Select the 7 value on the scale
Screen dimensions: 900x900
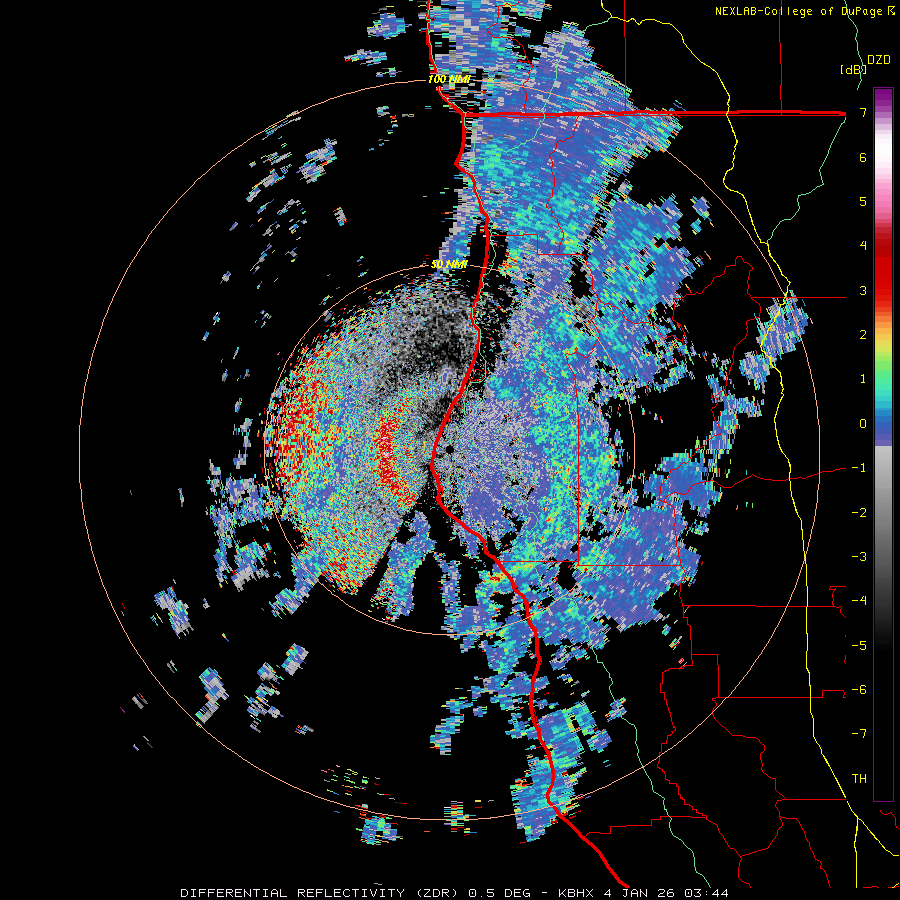click(863, 112)
